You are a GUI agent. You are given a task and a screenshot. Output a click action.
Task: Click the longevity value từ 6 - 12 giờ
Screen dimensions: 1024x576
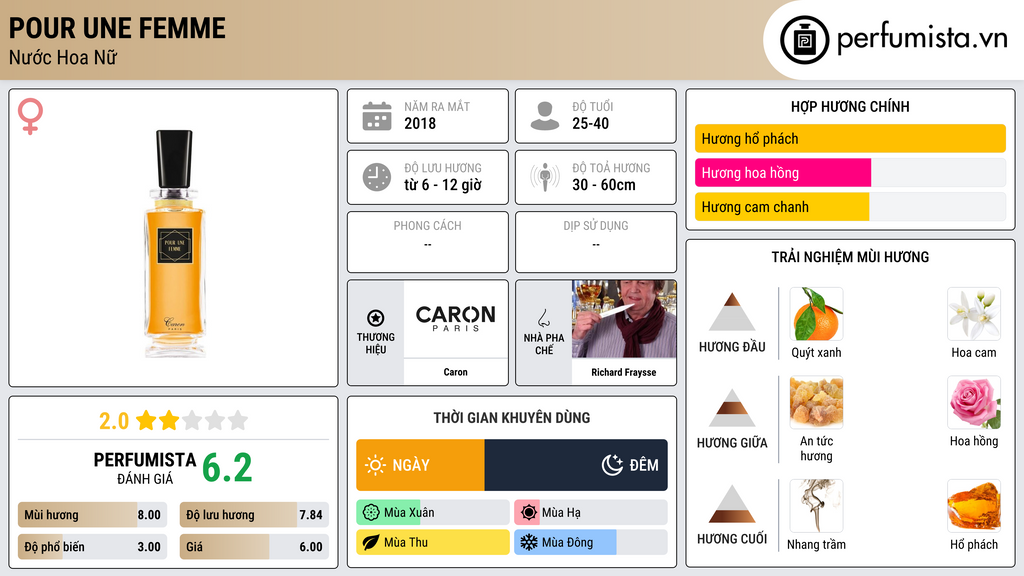pyautogui.click(x=442, y=185)
